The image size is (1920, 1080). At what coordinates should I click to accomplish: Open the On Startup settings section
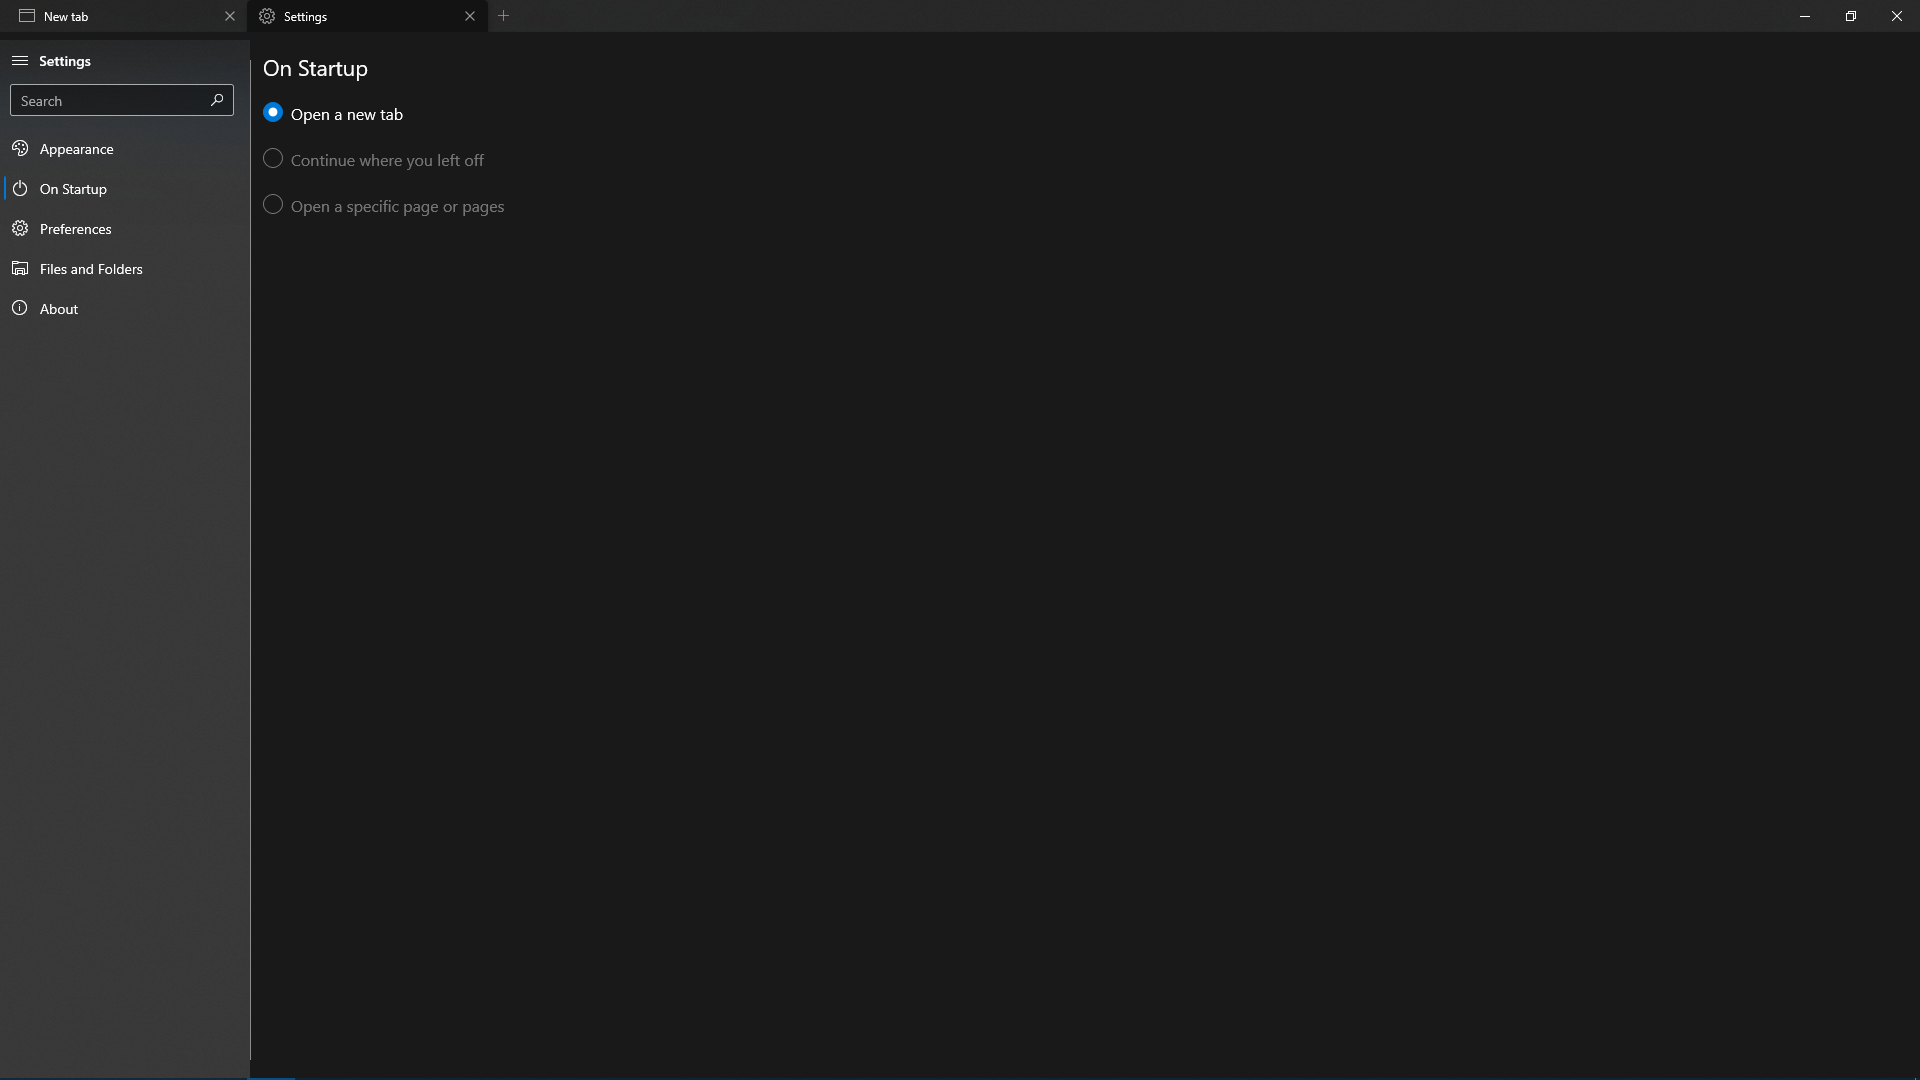[x=124, y=189]
